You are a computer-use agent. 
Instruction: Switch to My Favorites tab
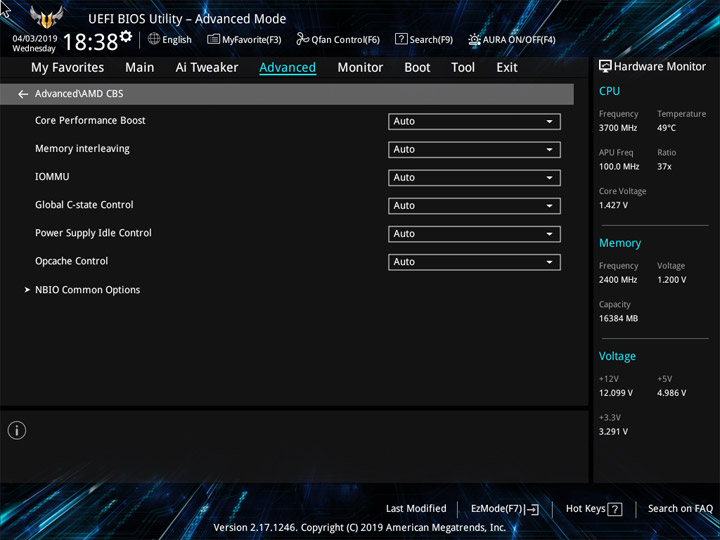(68, 68)
